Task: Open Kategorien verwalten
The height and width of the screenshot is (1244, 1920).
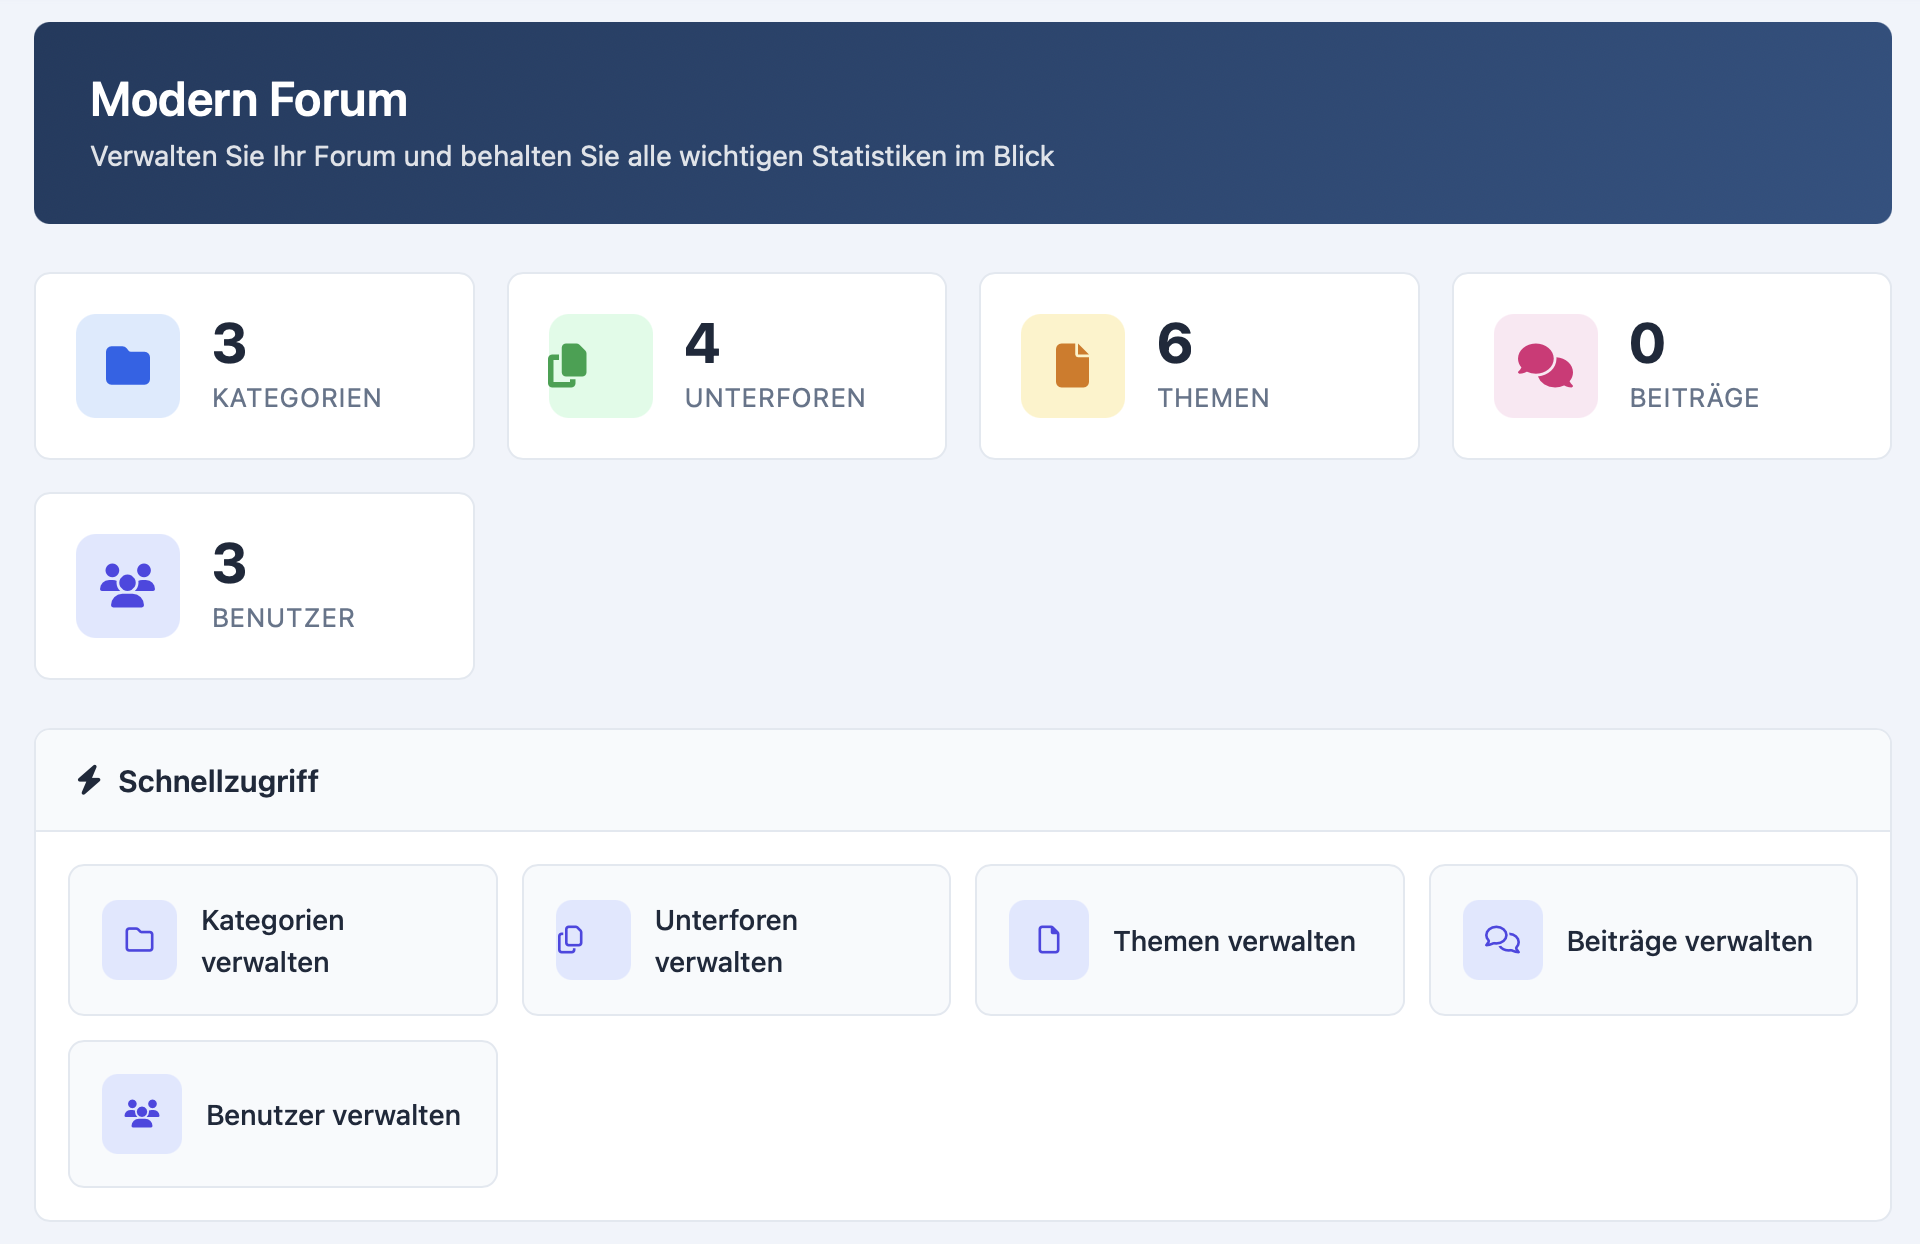Action: click(282, 940)
